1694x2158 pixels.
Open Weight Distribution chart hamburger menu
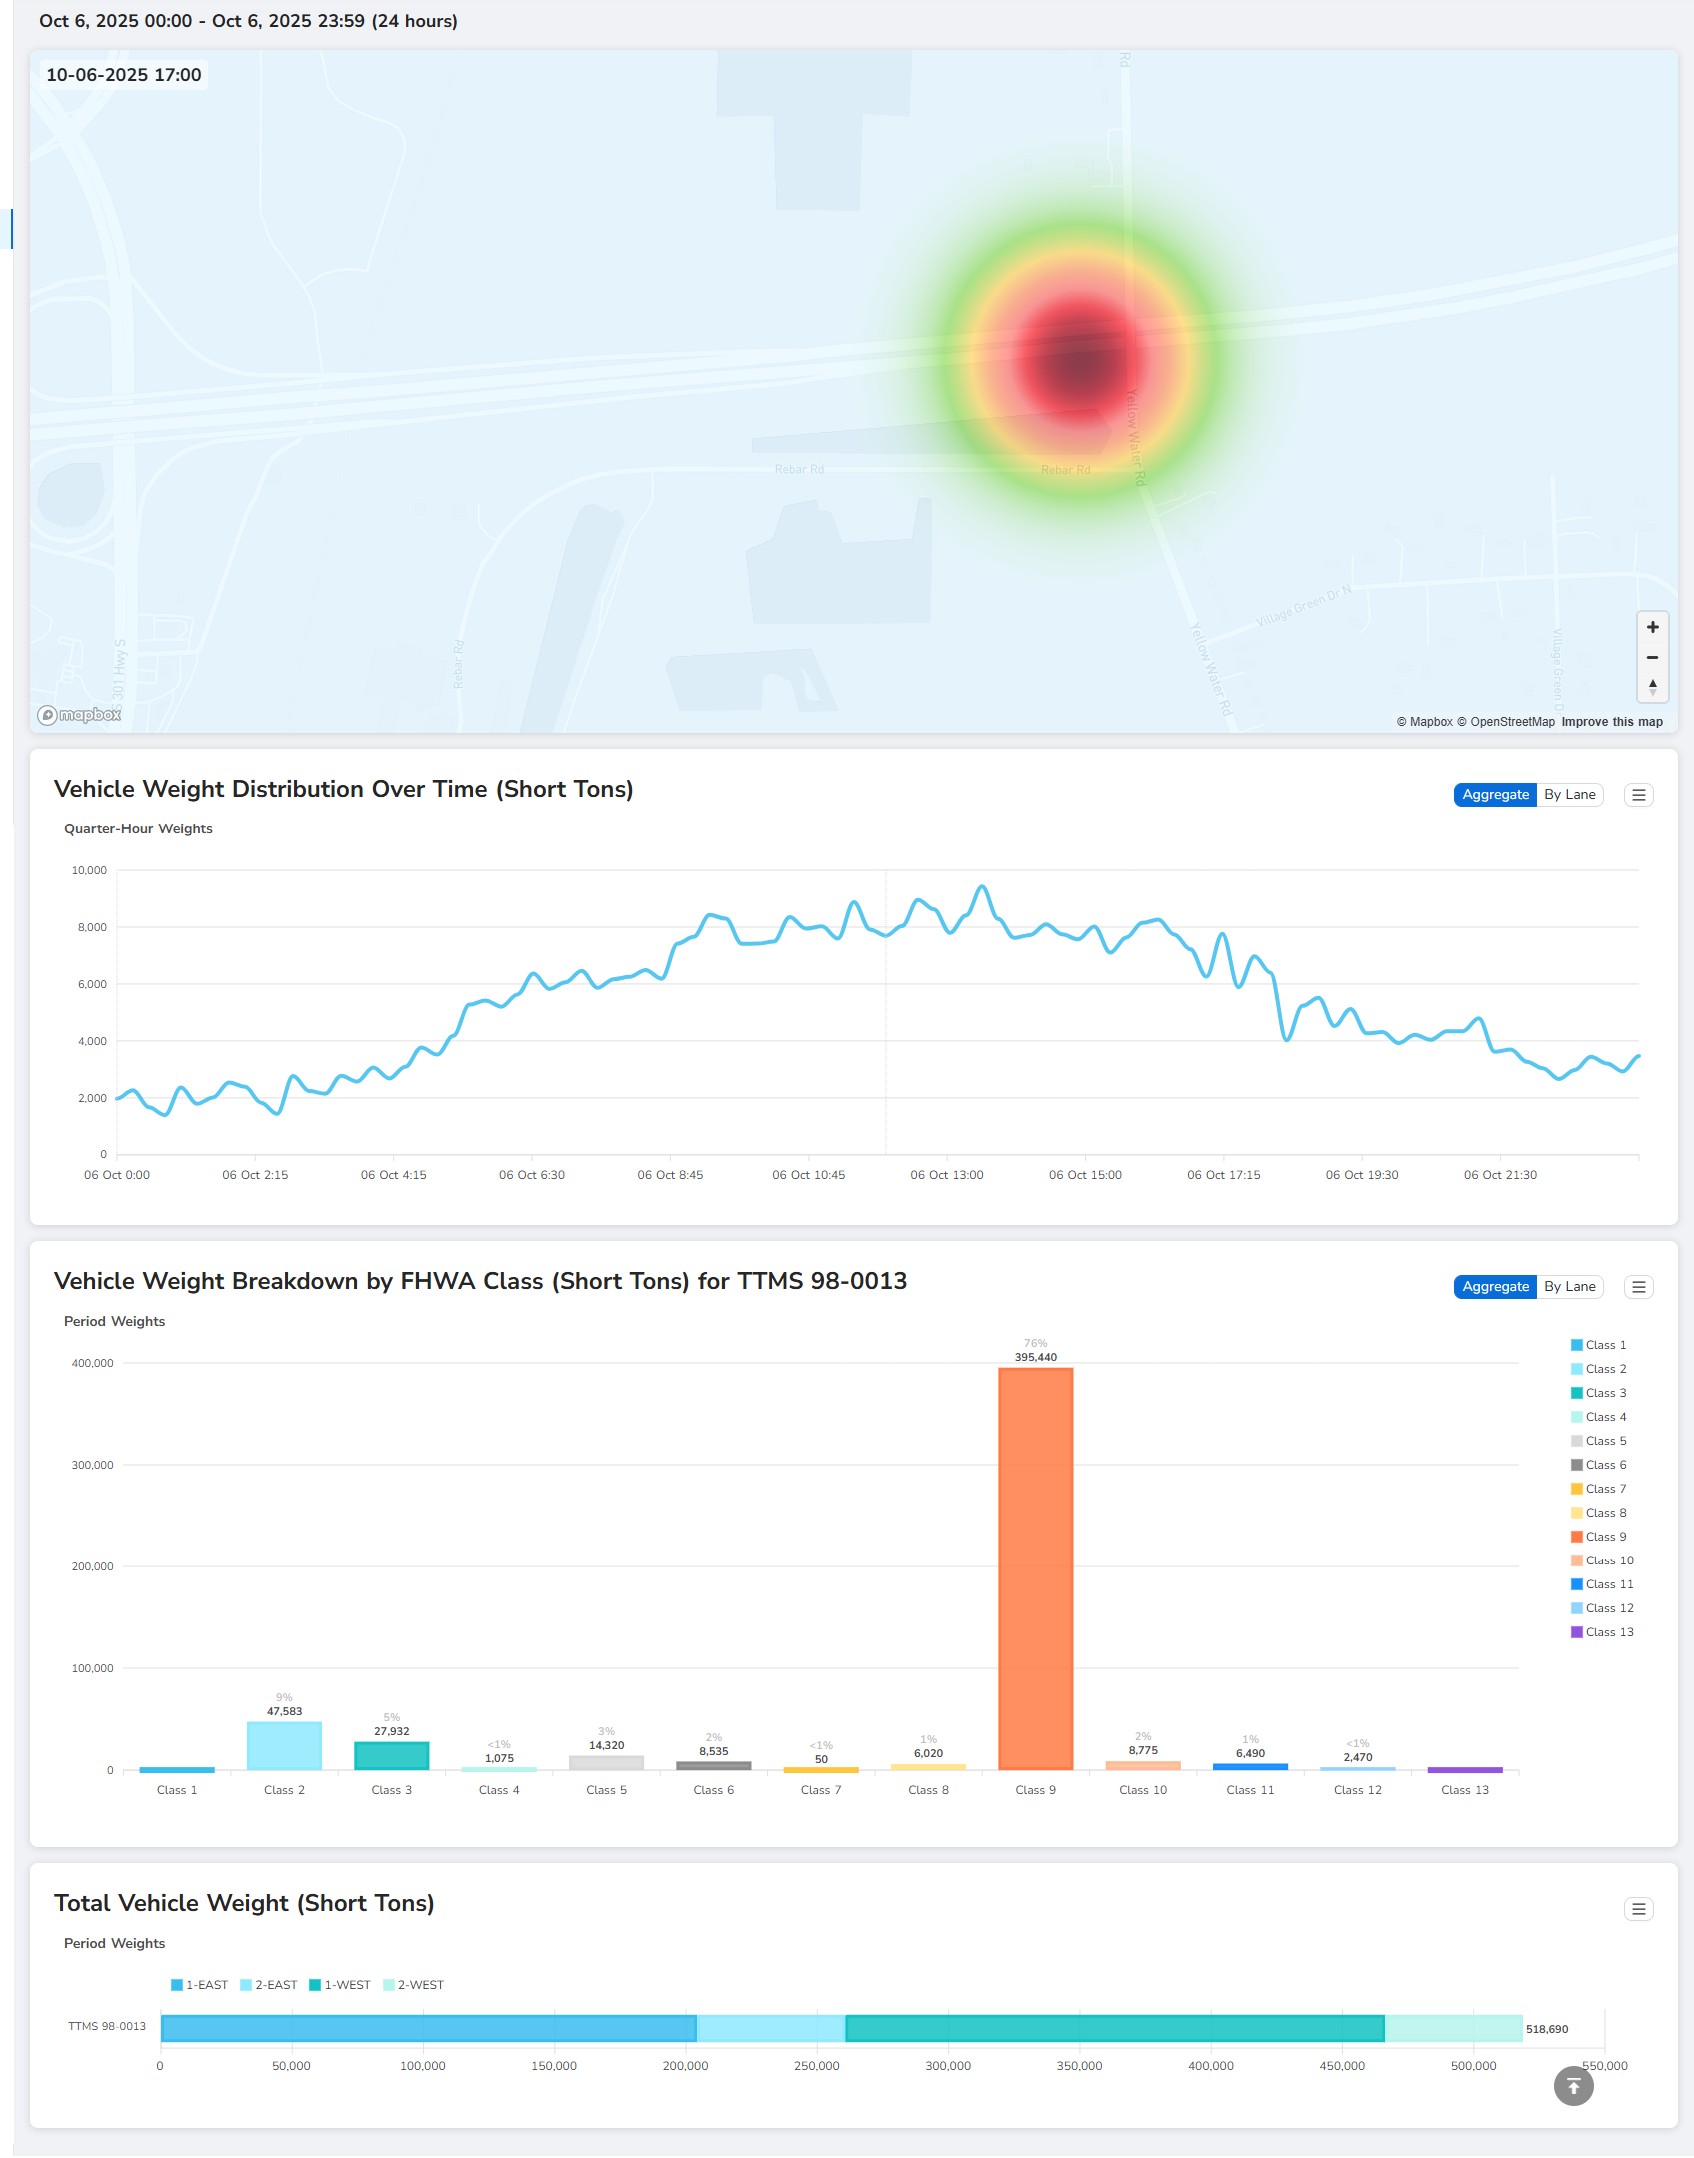(1638, 795)
